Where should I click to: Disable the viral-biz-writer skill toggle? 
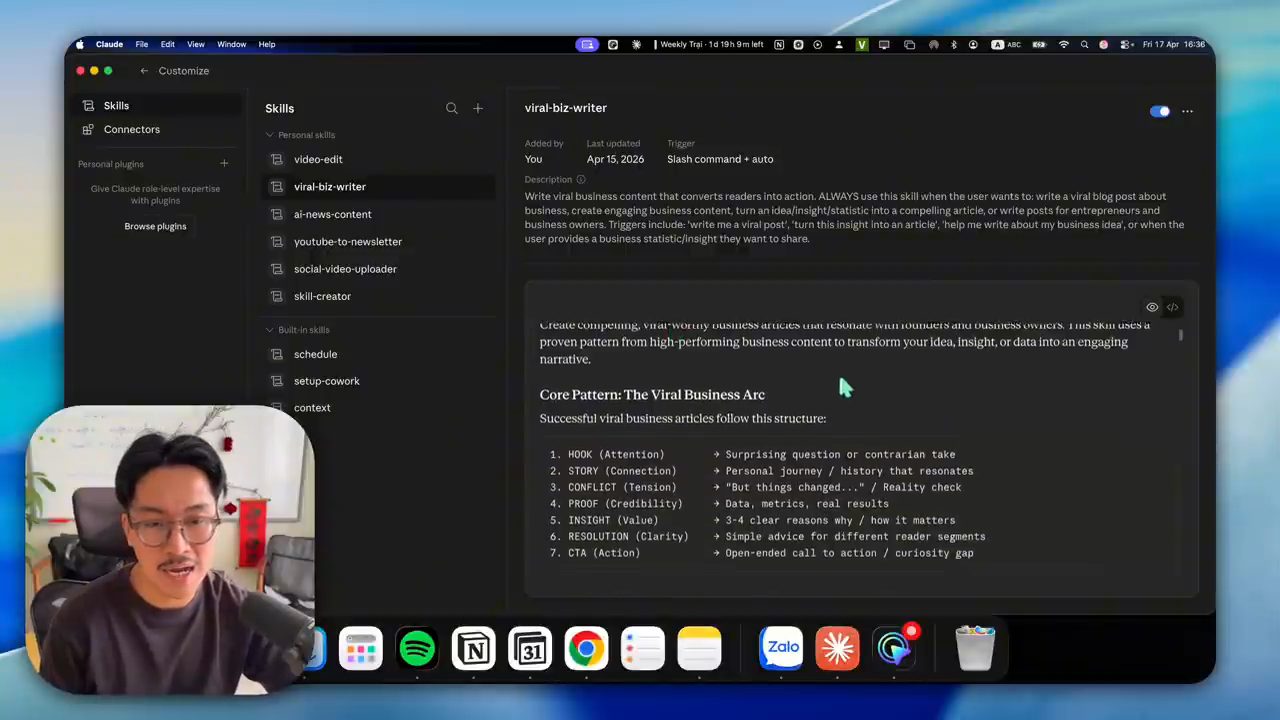coord(1159,111)
